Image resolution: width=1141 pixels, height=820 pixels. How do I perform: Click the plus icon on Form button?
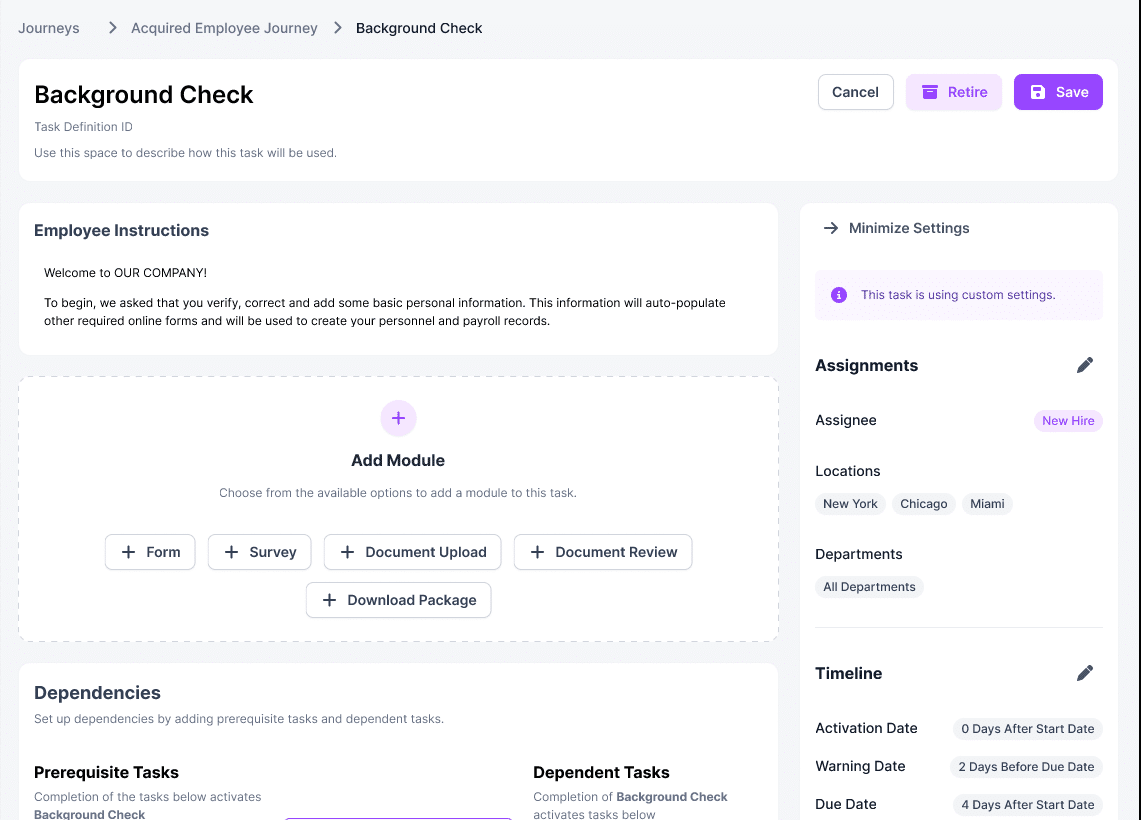[128, 552]
